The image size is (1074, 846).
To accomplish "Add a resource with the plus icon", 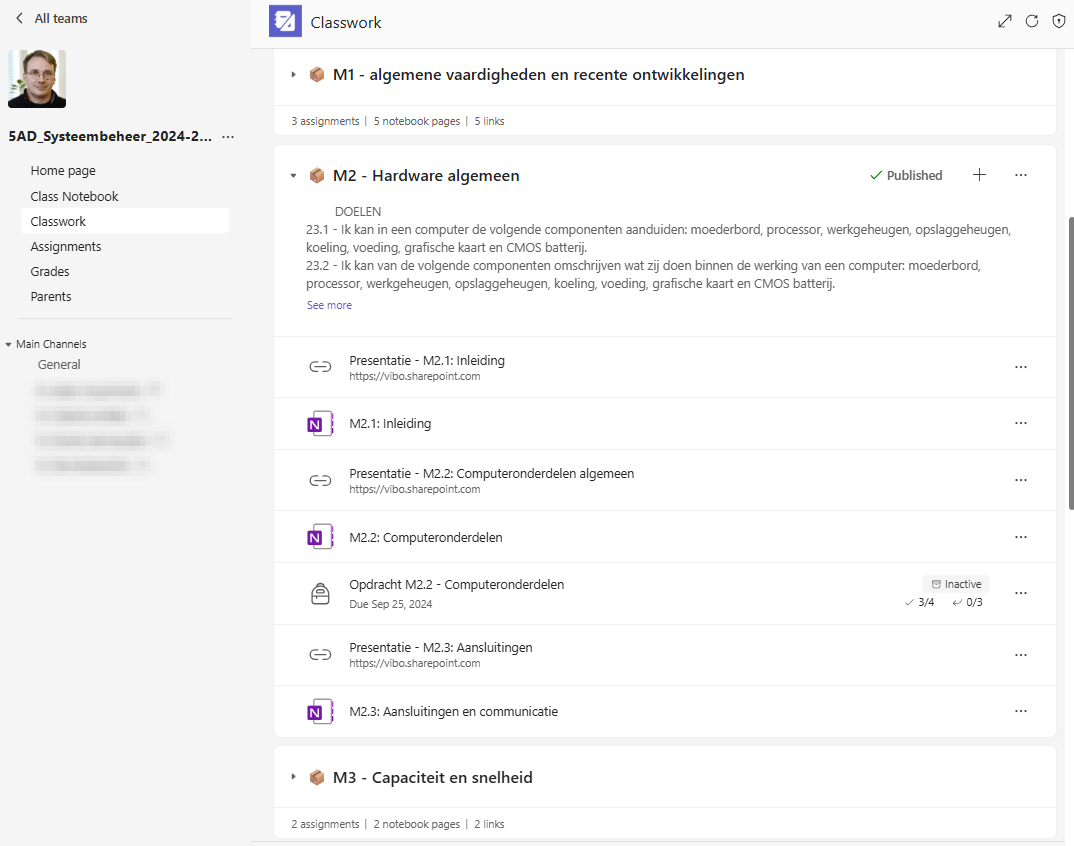I will click(x=979, y=175).
